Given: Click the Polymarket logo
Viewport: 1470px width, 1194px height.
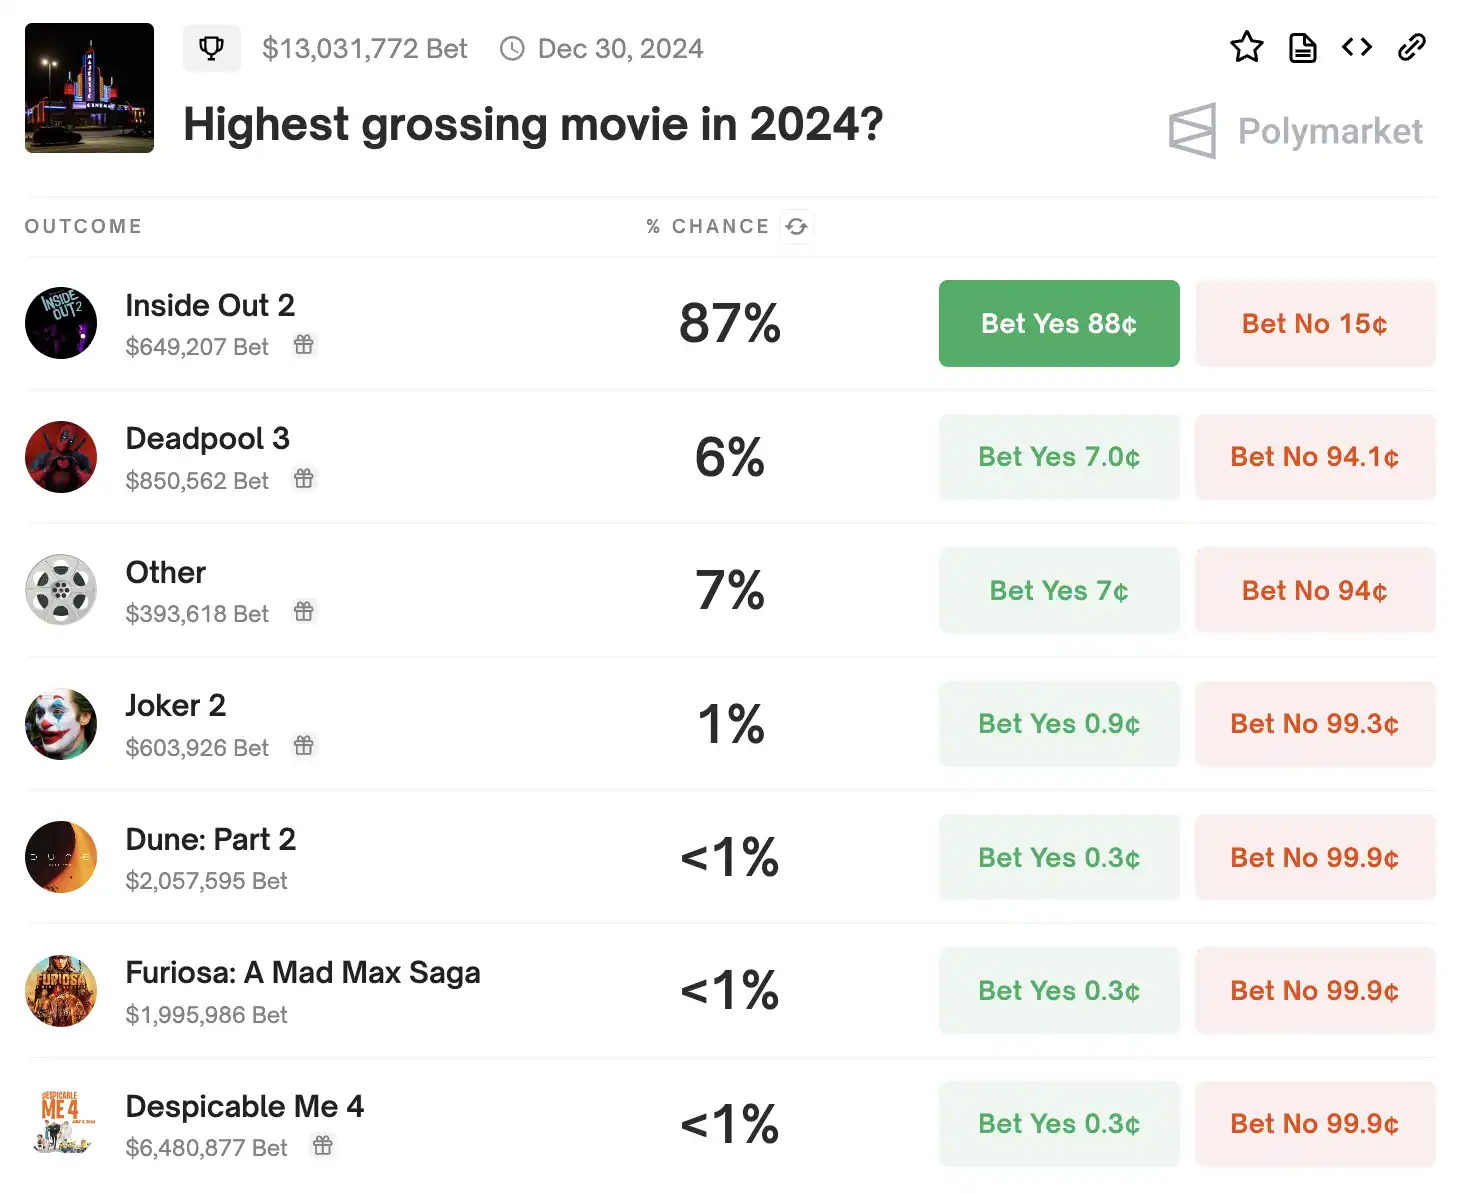Looking at the screenshot, I should (x=1296, y=131).
